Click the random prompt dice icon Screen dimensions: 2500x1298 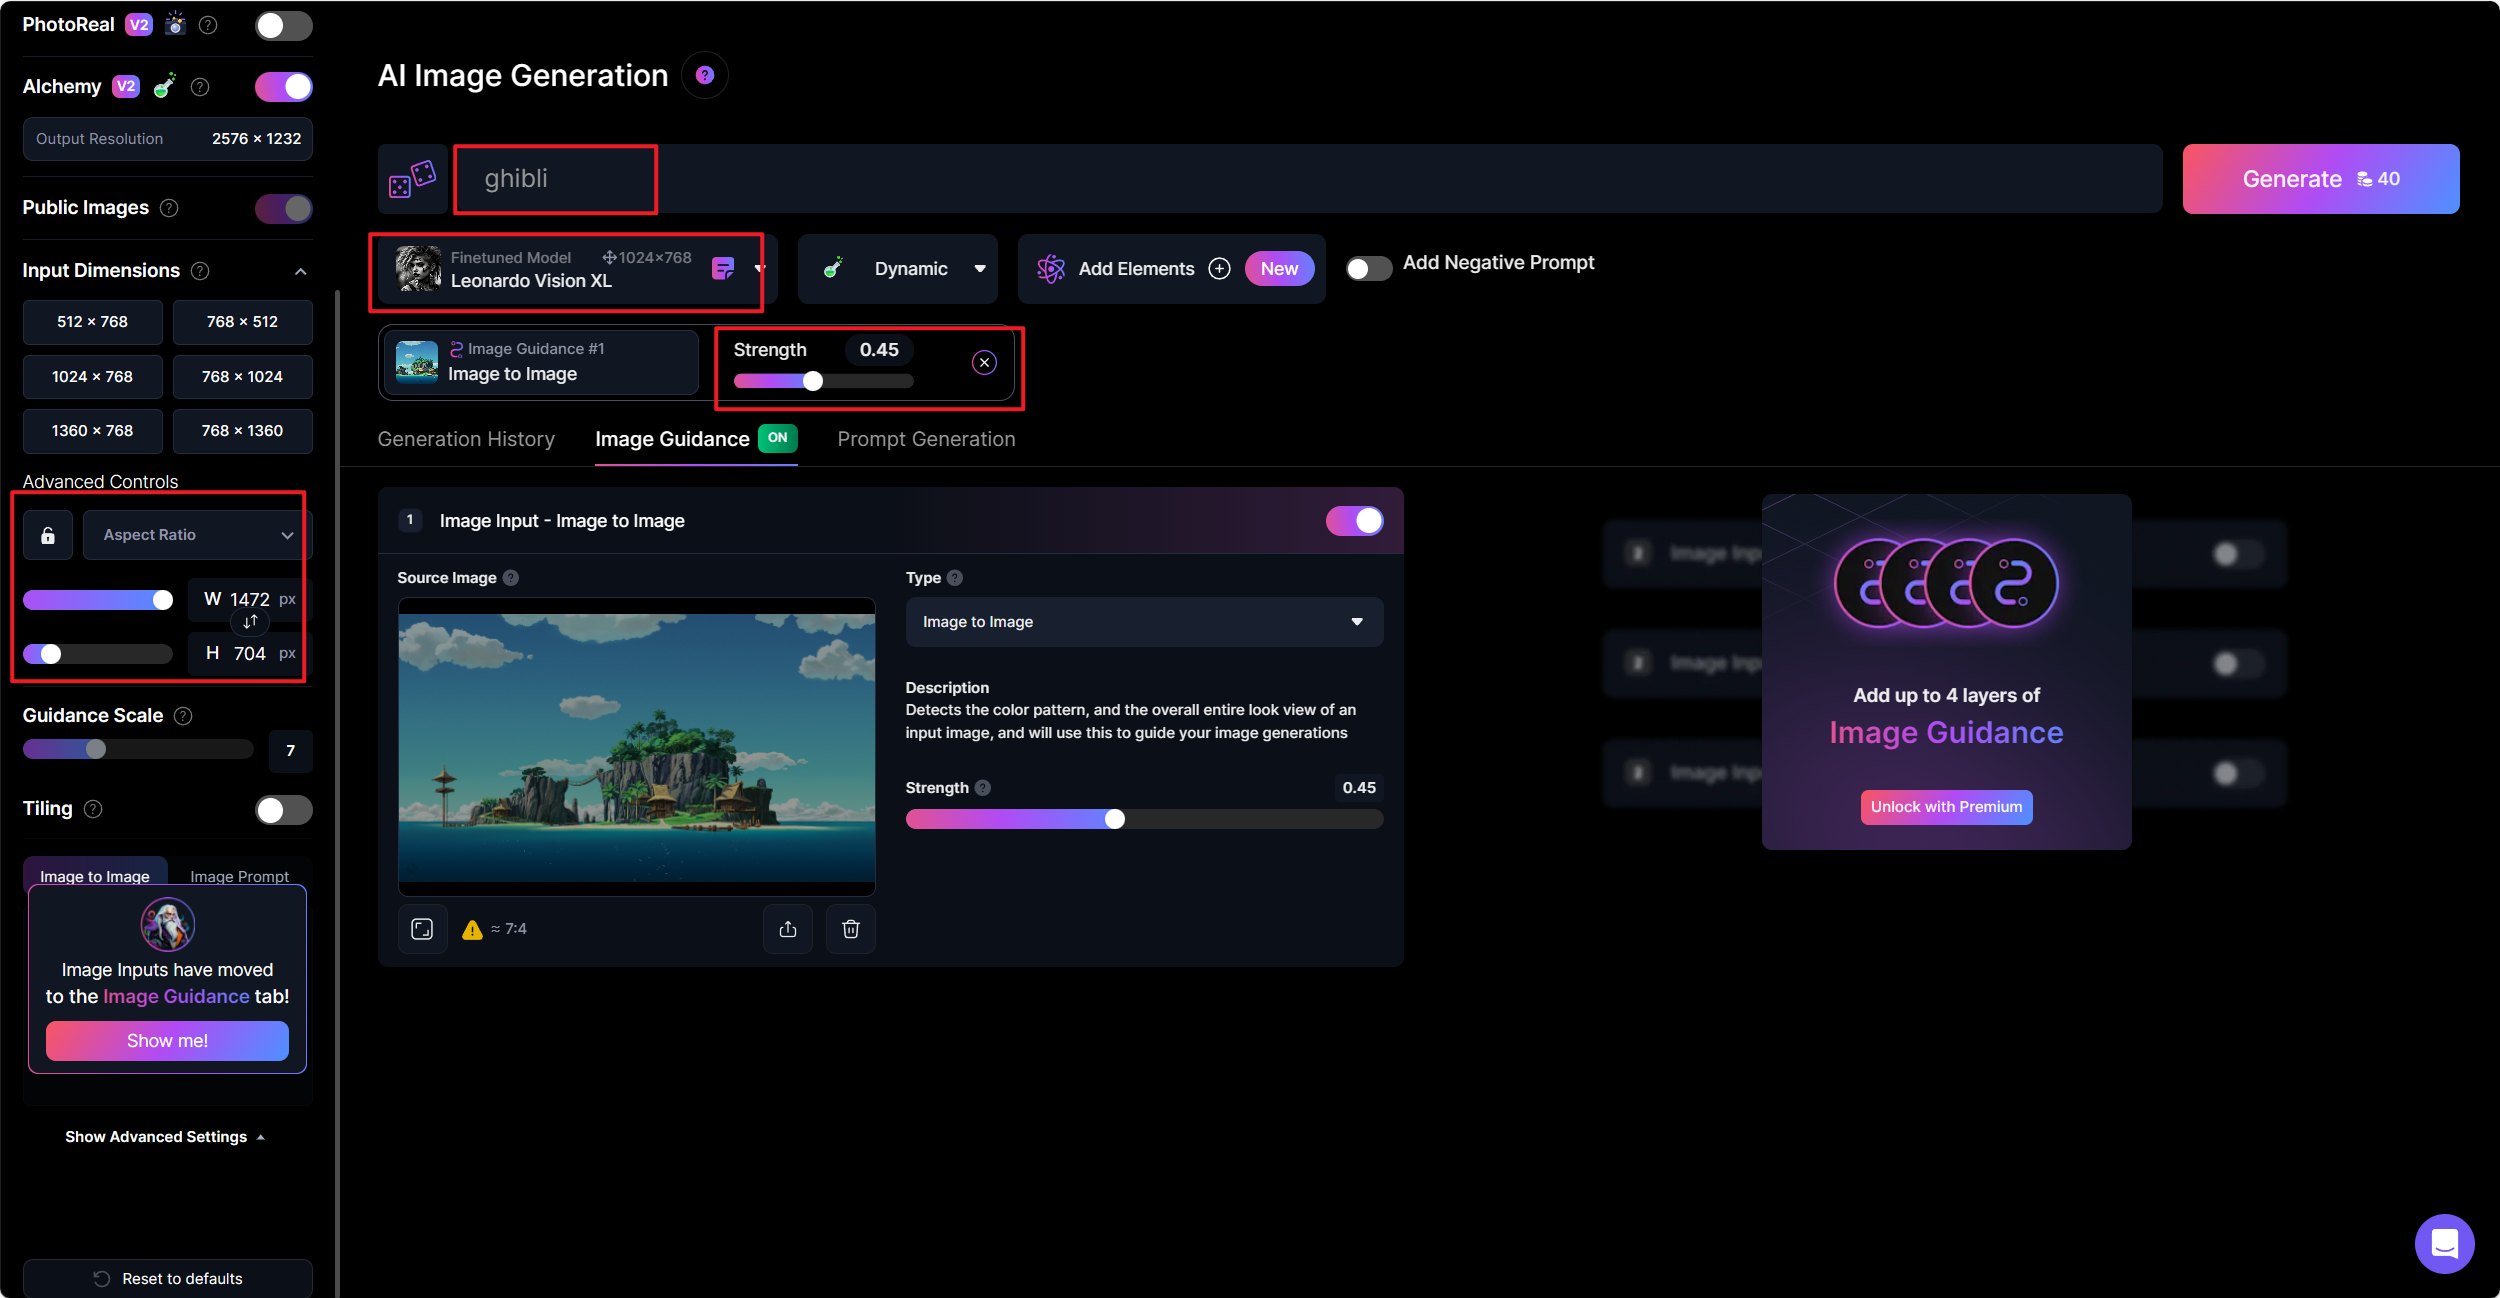coord(412,179)
